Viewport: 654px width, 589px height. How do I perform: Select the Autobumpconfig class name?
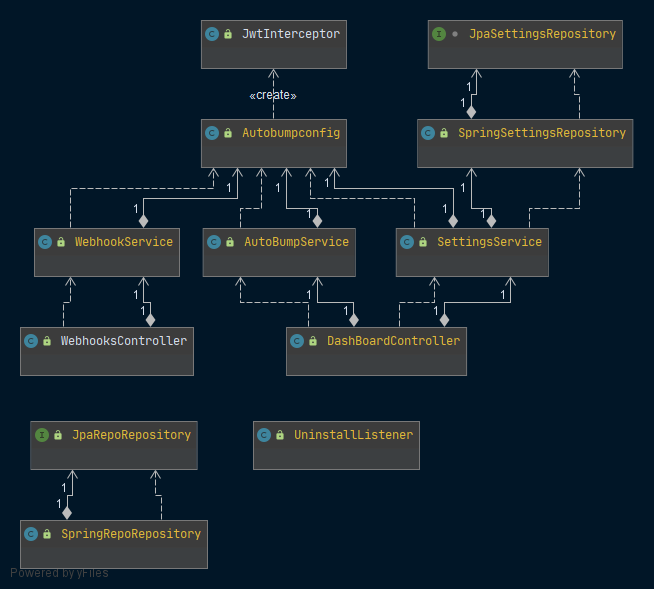click(291, 133)
